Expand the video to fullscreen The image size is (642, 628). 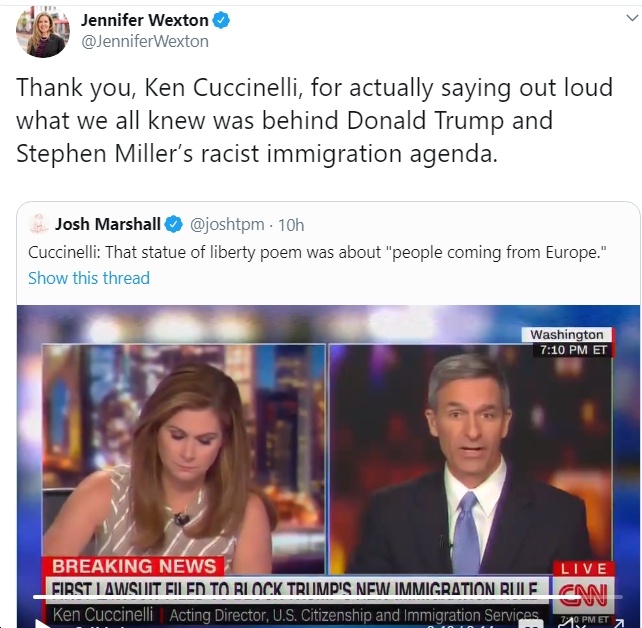pyautogui.click(x=617, y=624)
